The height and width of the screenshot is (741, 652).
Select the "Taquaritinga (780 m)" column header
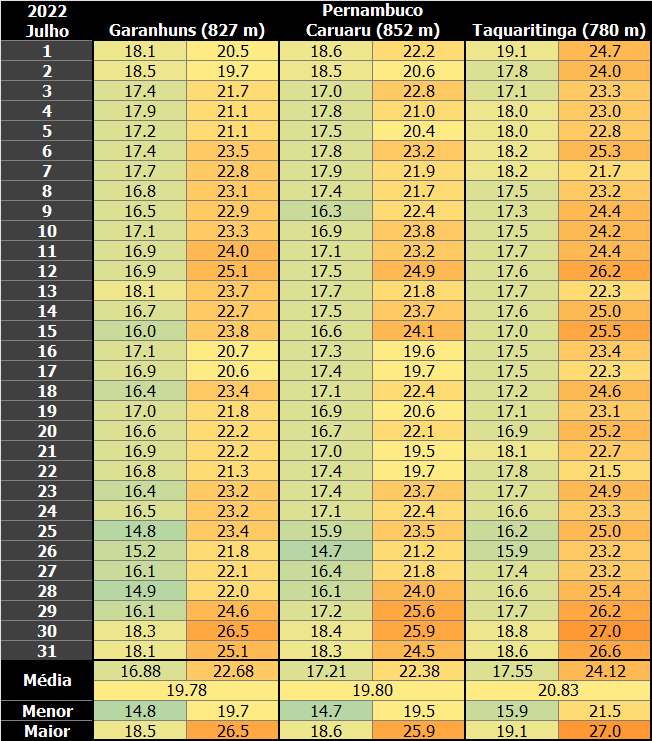click(x=559, y=30)
